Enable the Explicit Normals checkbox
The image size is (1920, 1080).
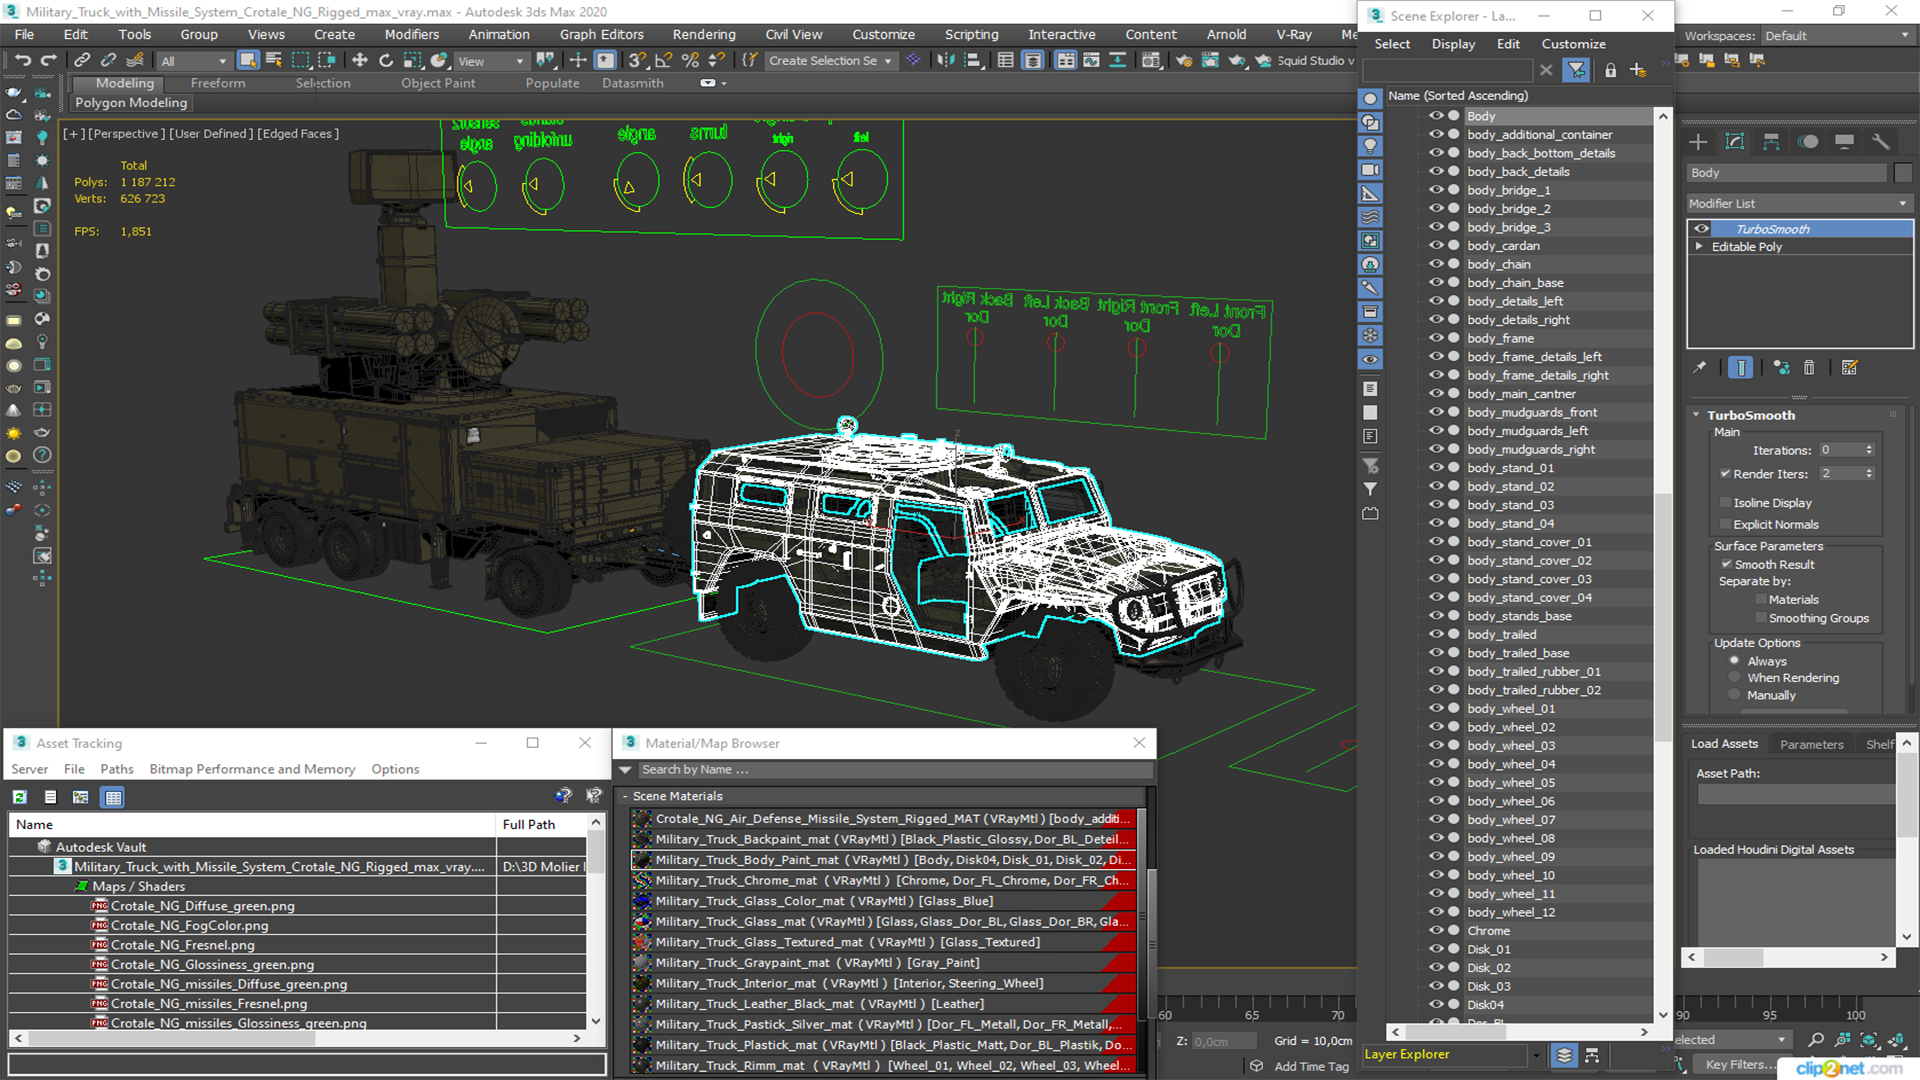[1725, 525]
